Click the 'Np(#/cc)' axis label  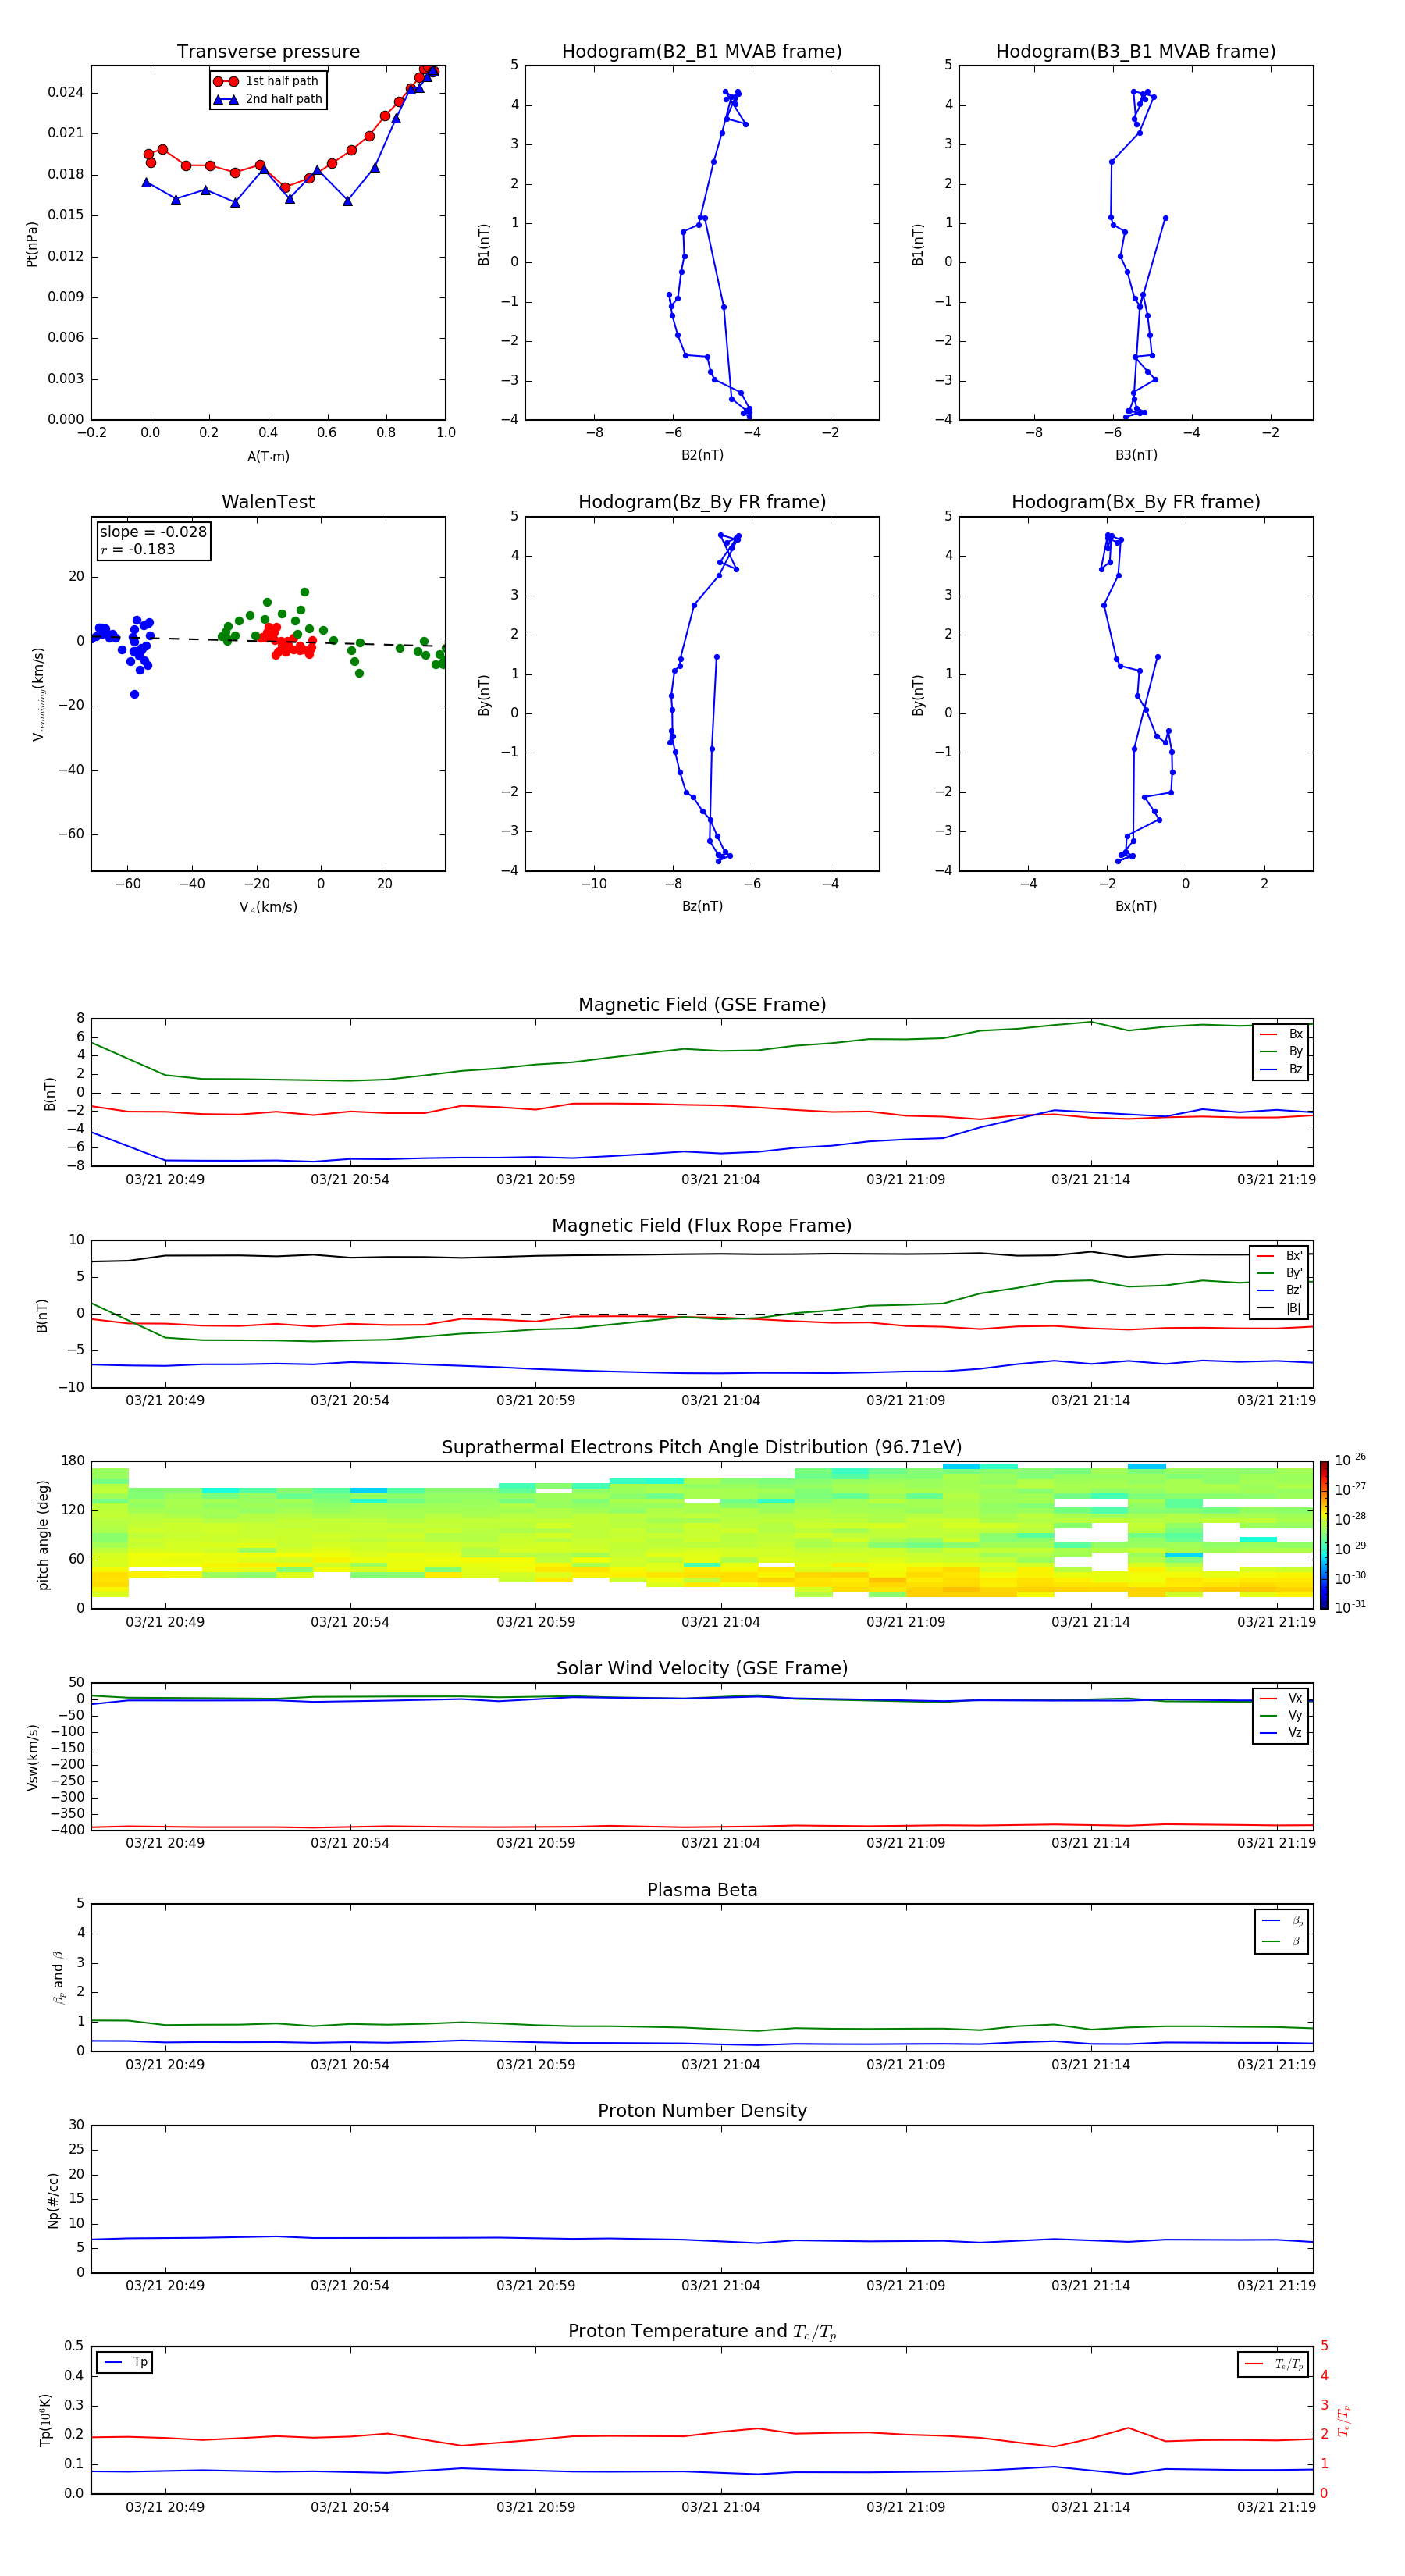click(x=53, y=2199)
